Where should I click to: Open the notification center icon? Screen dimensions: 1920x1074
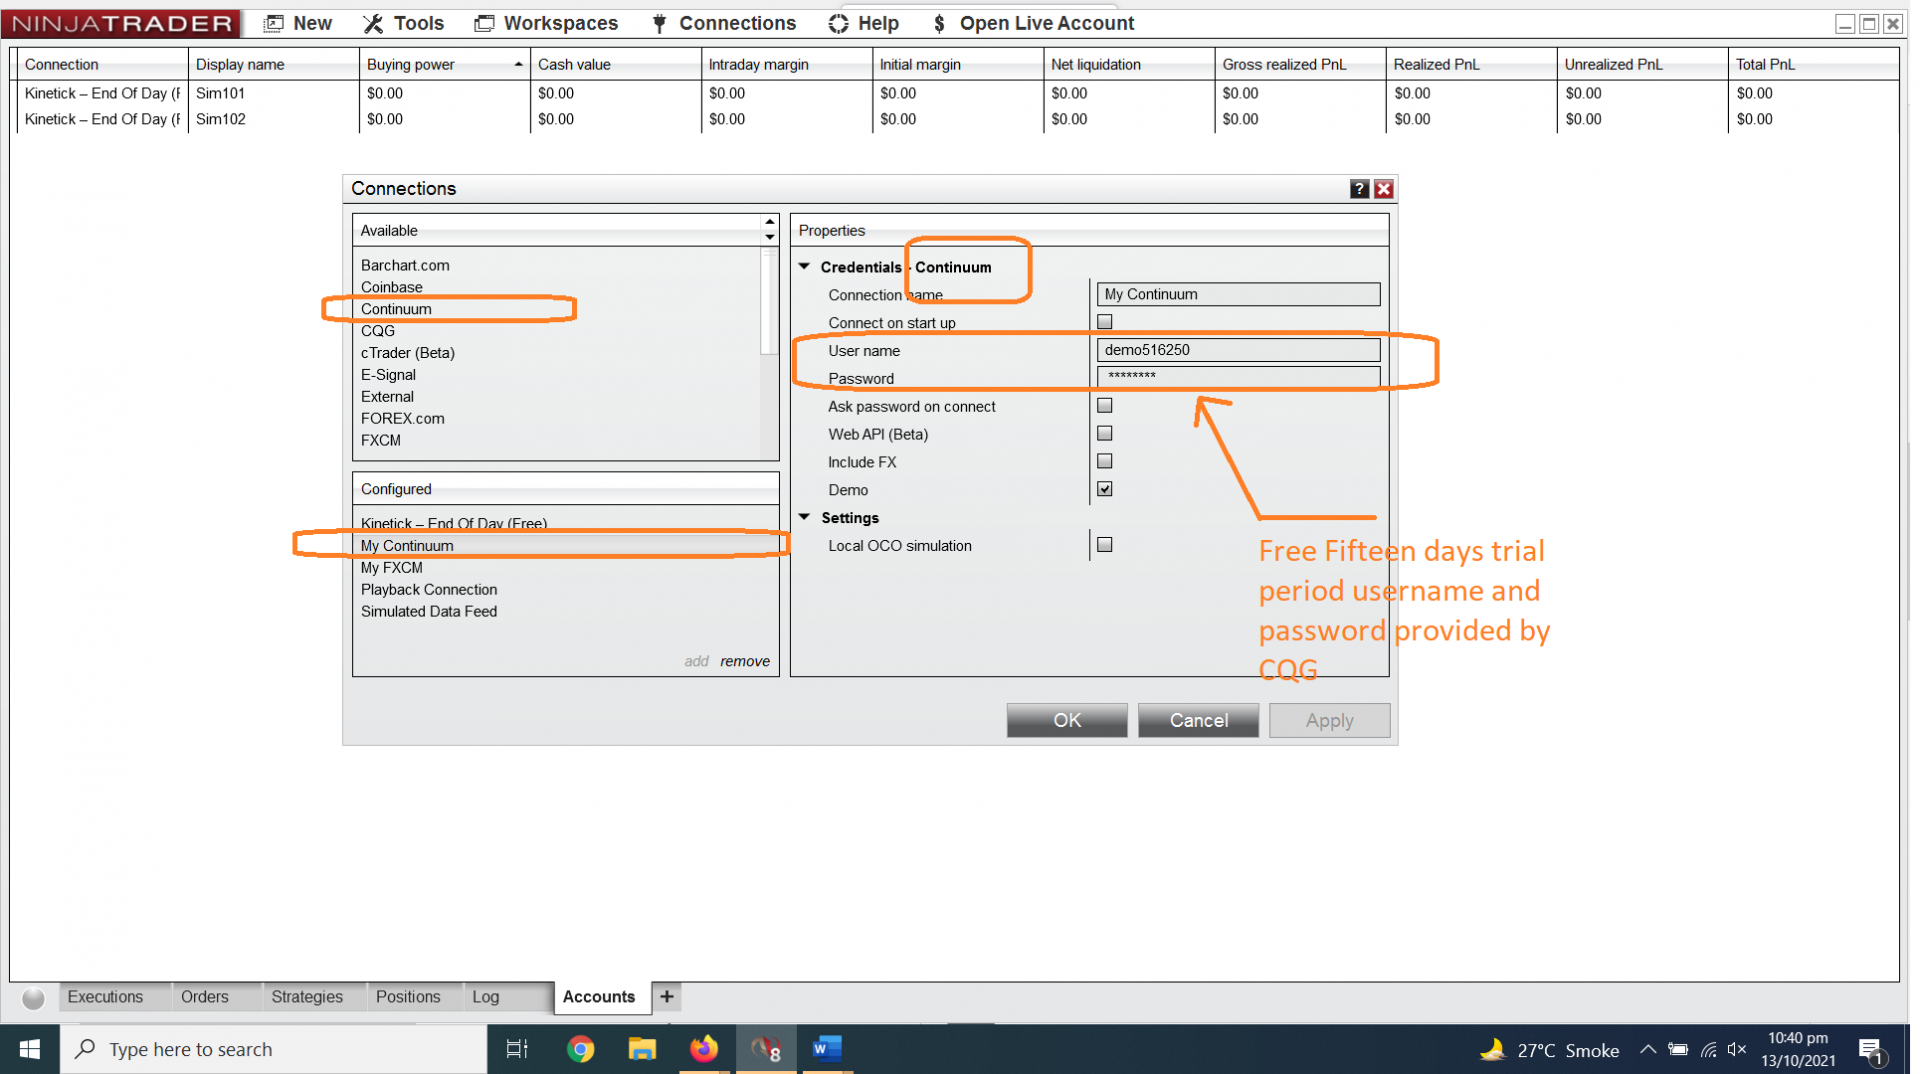(x=1872, y=1050)
